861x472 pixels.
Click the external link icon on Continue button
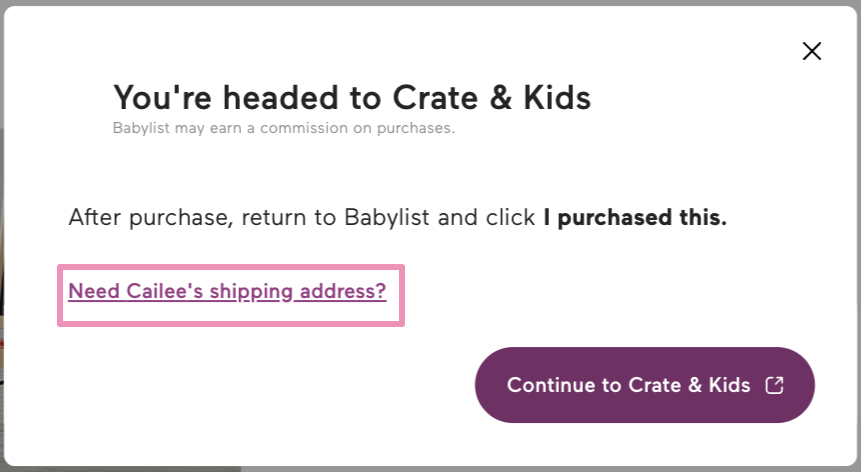[774, 385]
